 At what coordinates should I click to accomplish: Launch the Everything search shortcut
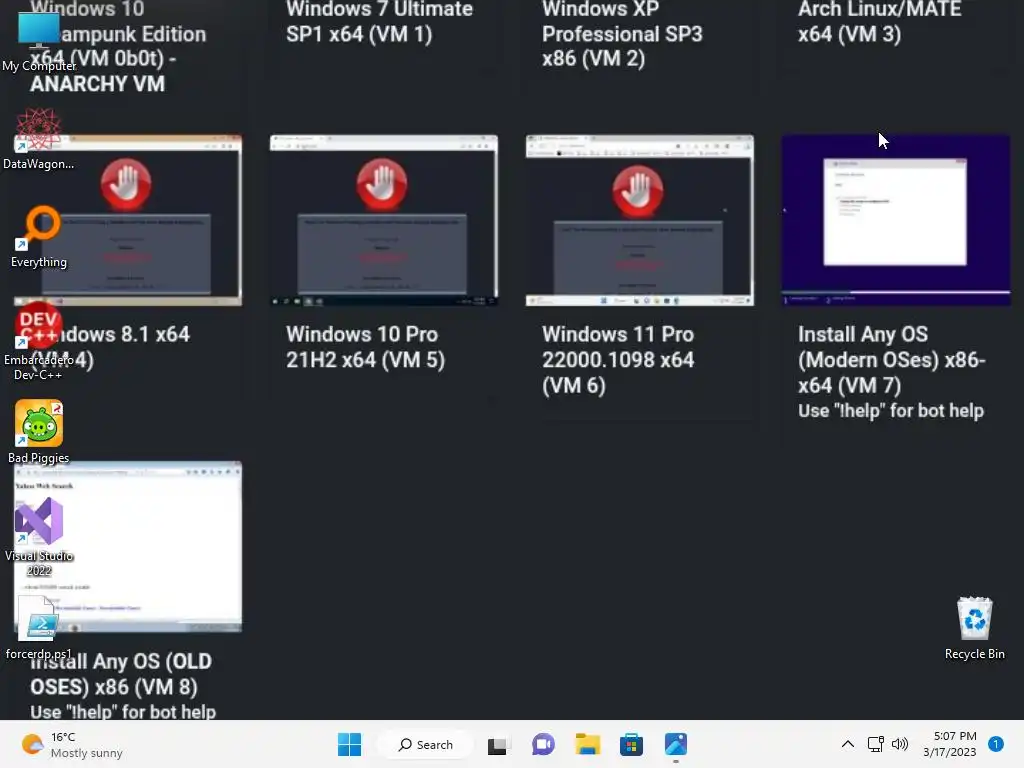click(39, 237)
